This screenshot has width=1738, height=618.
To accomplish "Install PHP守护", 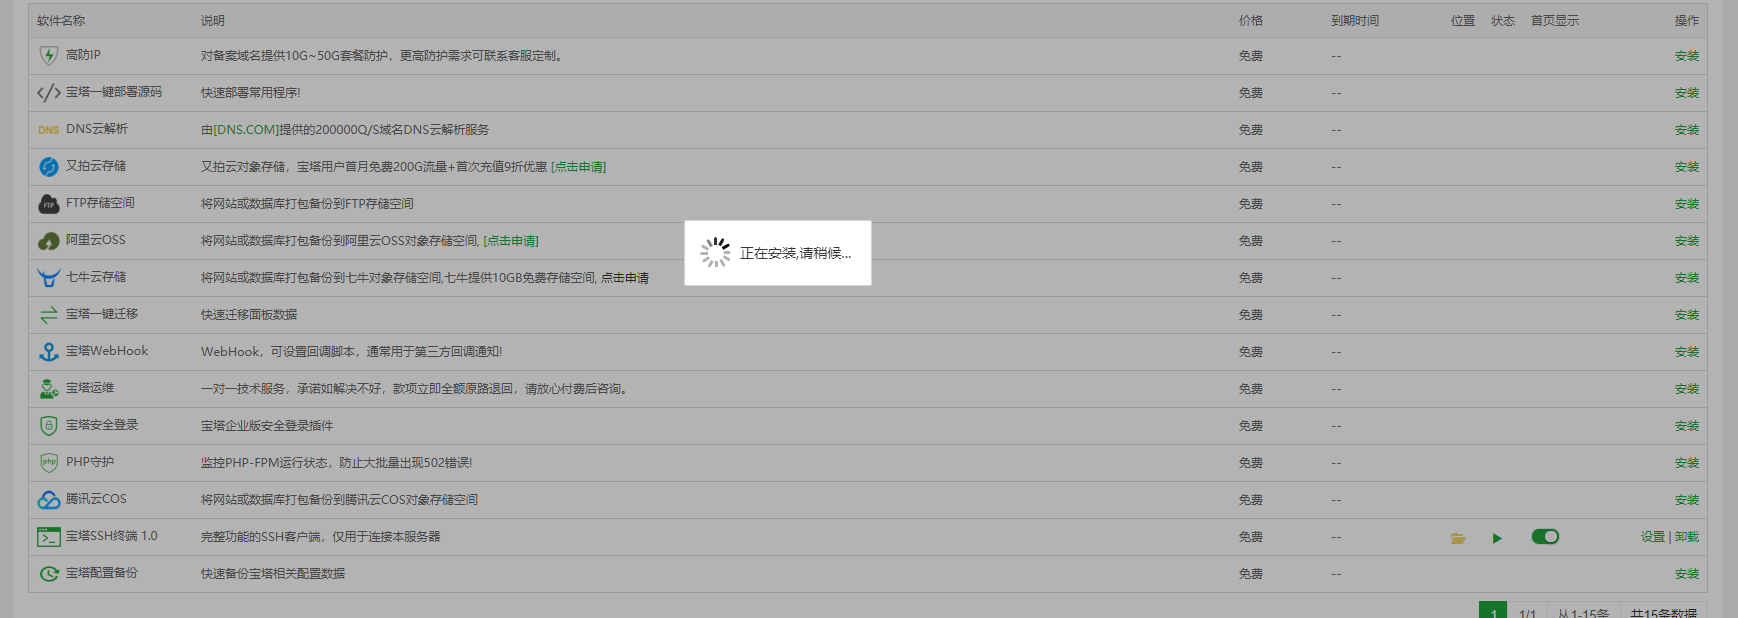I will pyautogui.click(x=1686, y=463).
